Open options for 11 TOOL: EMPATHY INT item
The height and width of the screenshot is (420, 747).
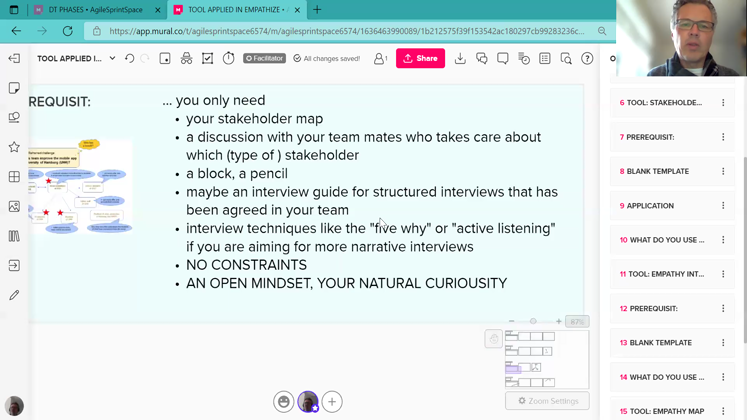pos(723,274)
